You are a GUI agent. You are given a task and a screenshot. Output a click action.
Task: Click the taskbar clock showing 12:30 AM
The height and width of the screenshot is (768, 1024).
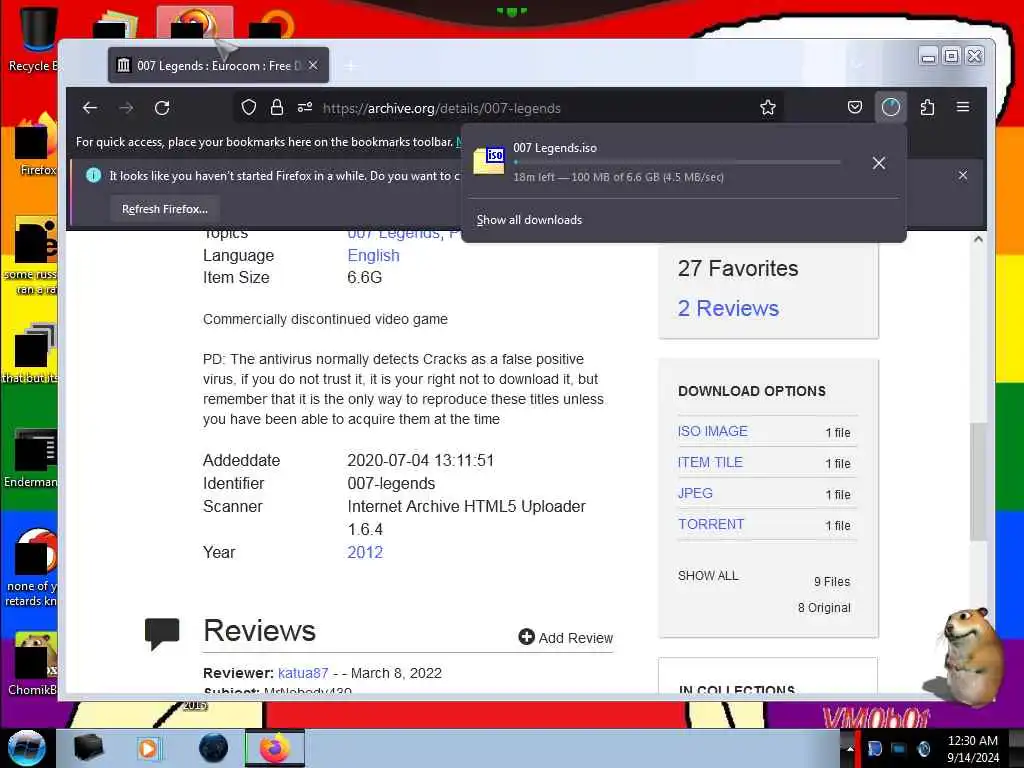972,741
